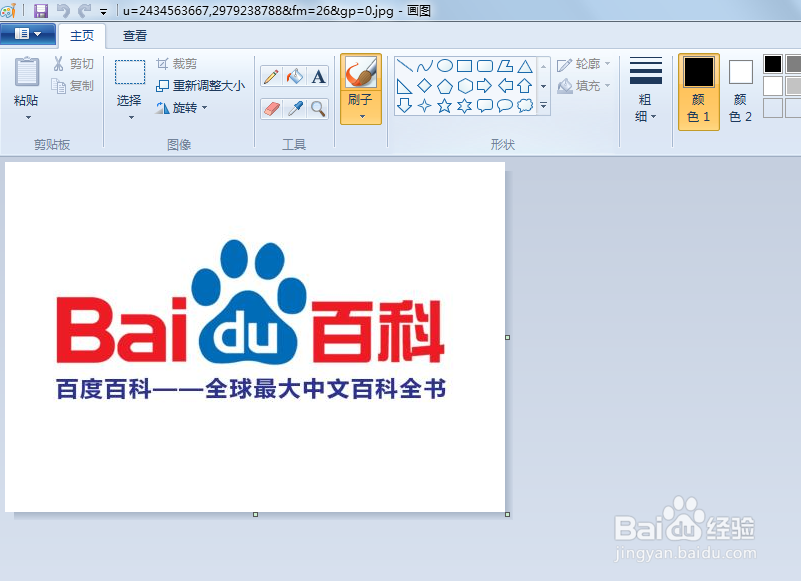Switch to the Home (主页) tab
Image resolution: width=801 pixels, height=581 pixels.
[82, 36]
